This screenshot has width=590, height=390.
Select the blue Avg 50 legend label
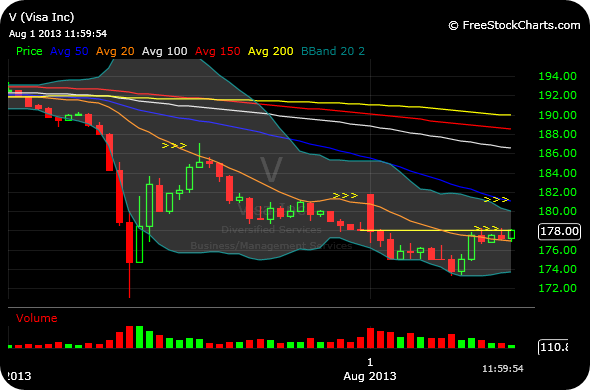click(69, 51)
